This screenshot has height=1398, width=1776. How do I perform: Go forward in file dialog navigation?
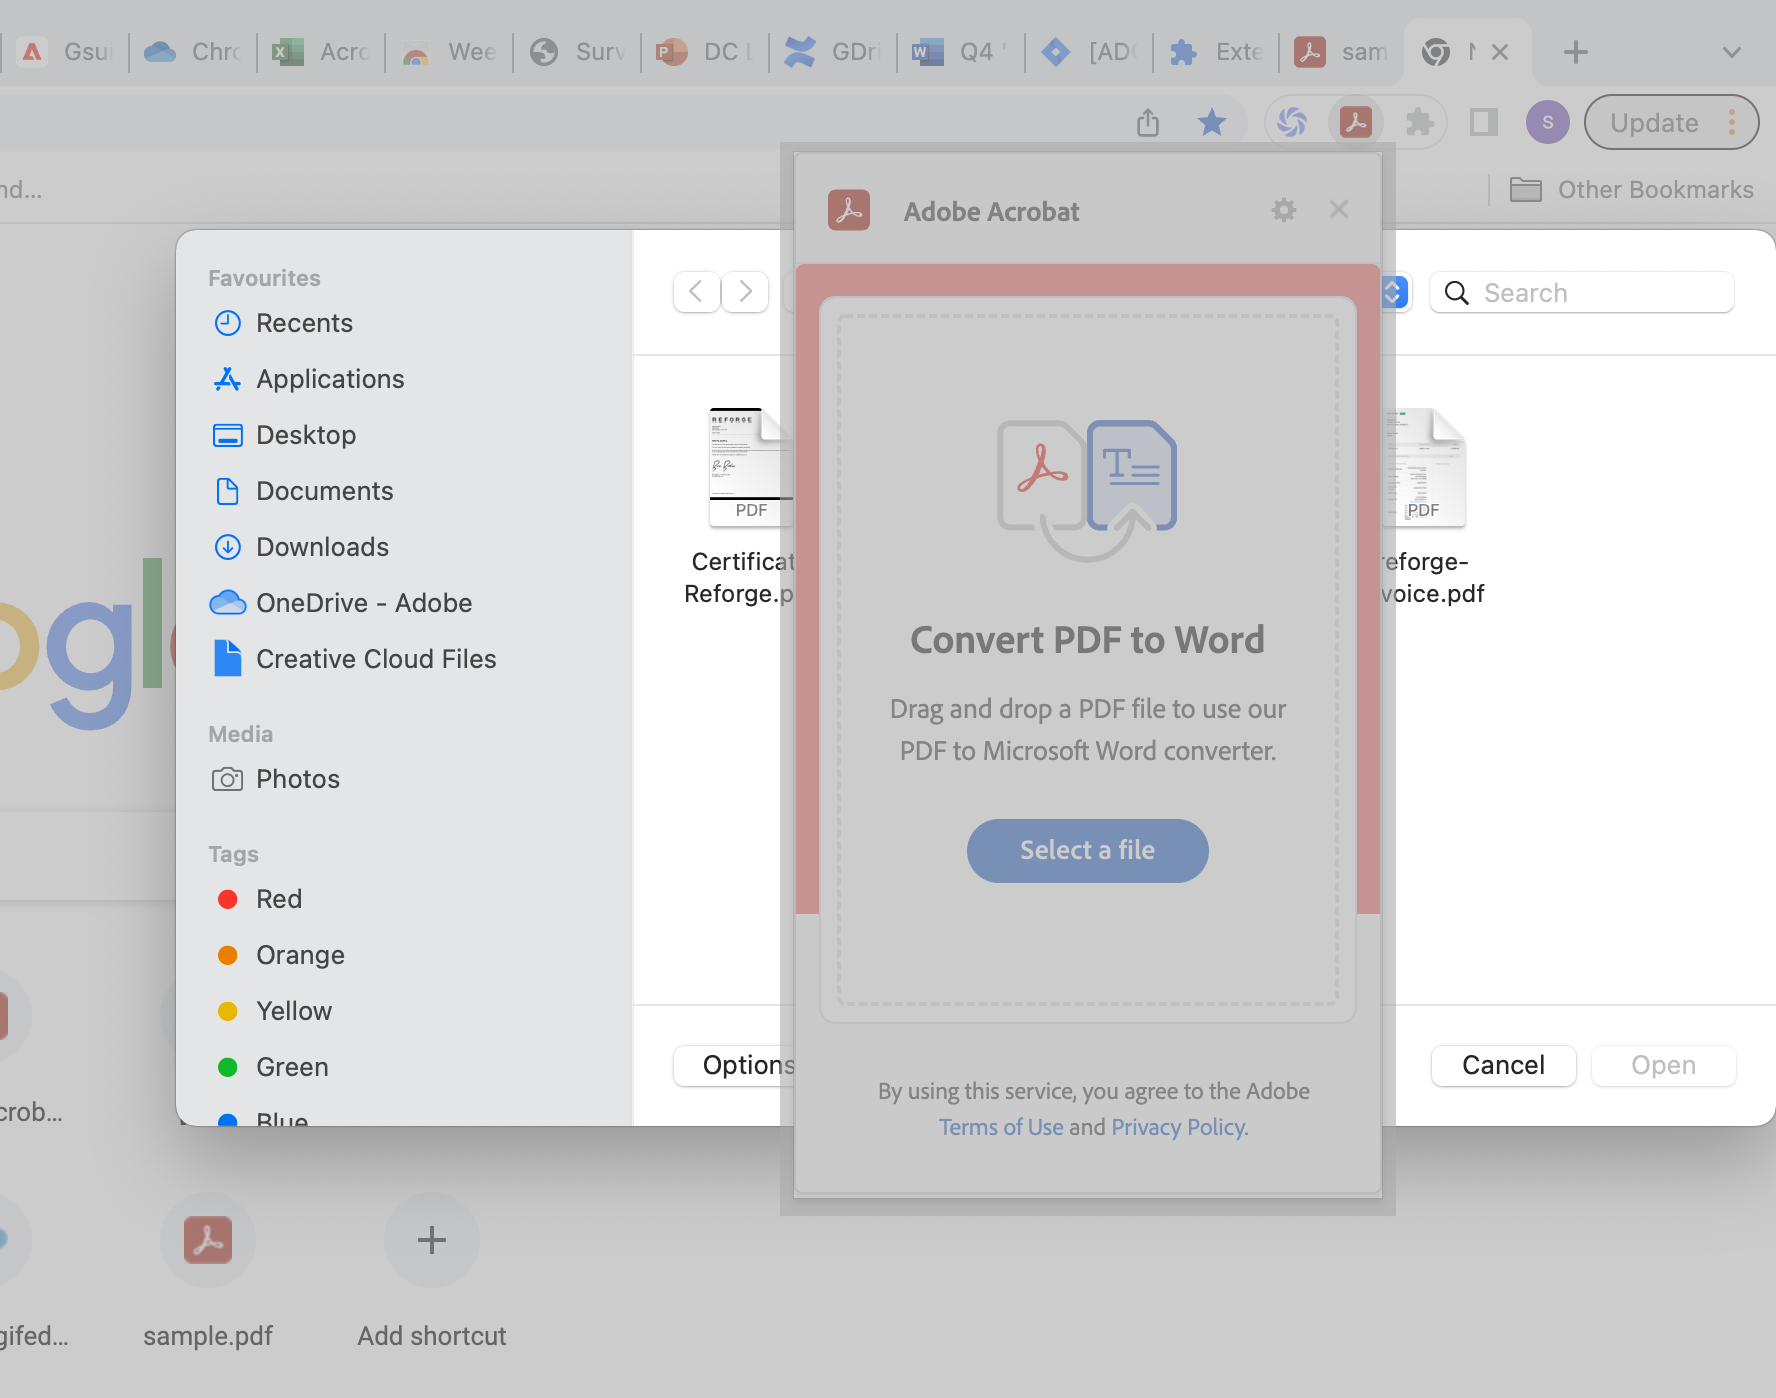click(x=745, y=292)
